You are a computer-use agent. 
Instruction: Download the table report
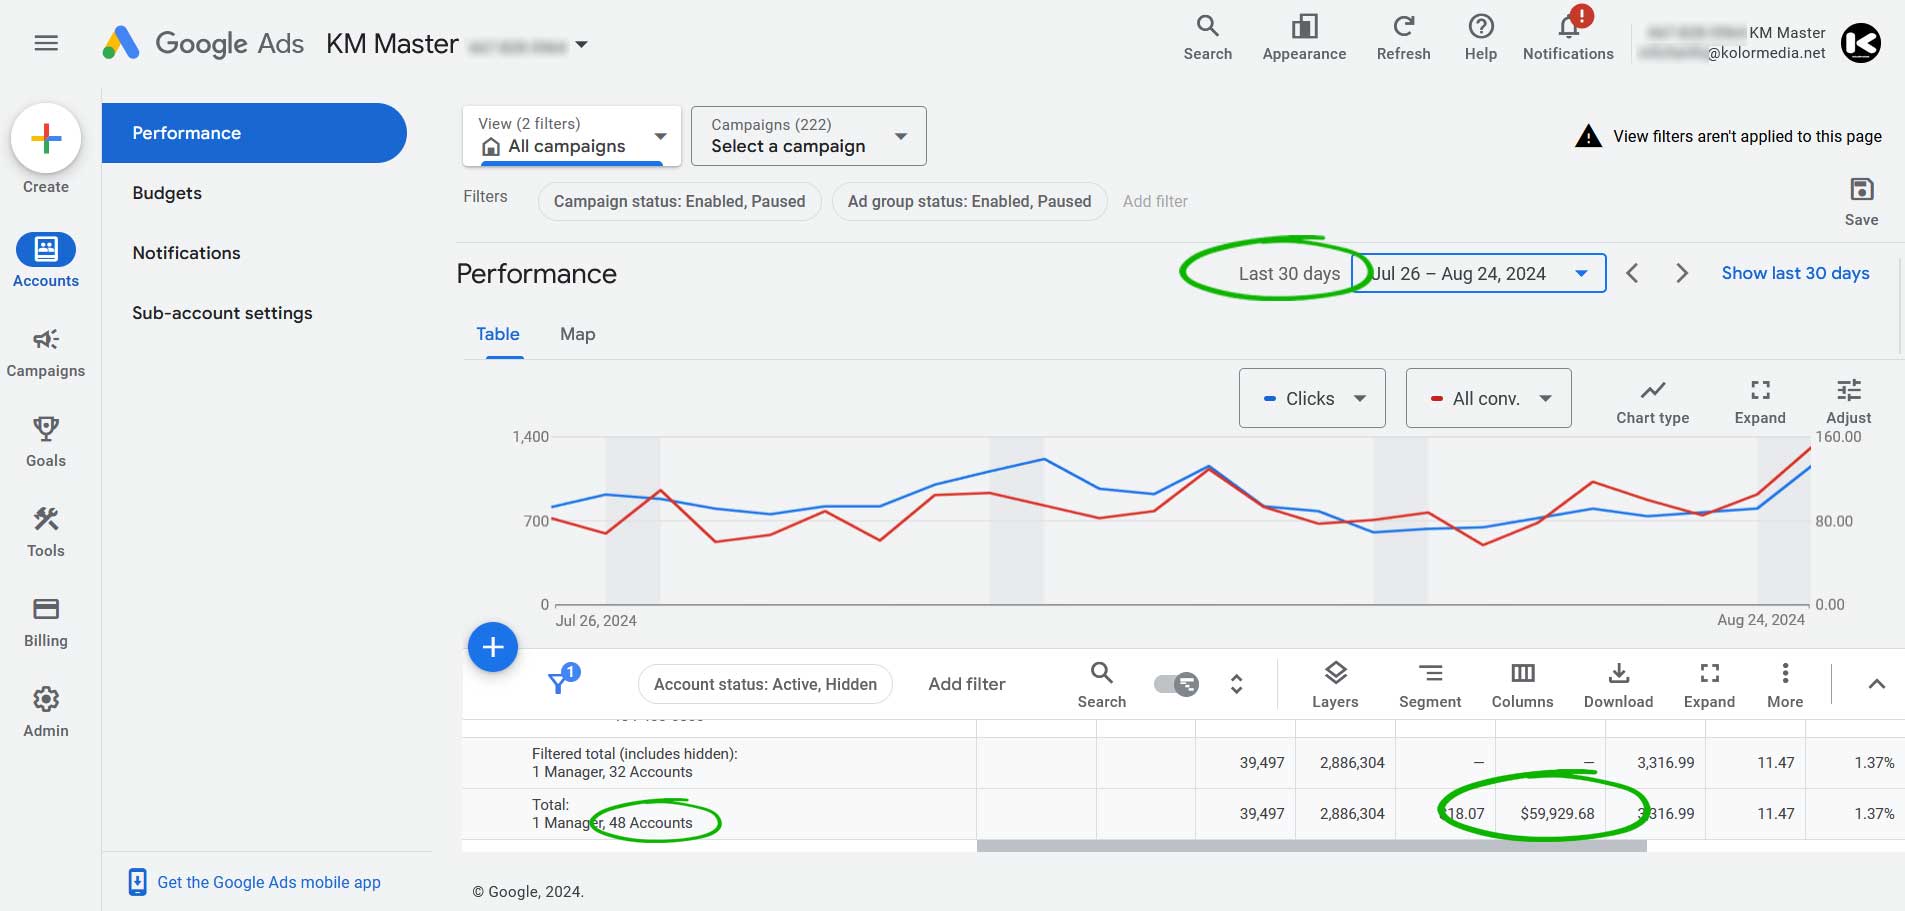coord(1618,685)
